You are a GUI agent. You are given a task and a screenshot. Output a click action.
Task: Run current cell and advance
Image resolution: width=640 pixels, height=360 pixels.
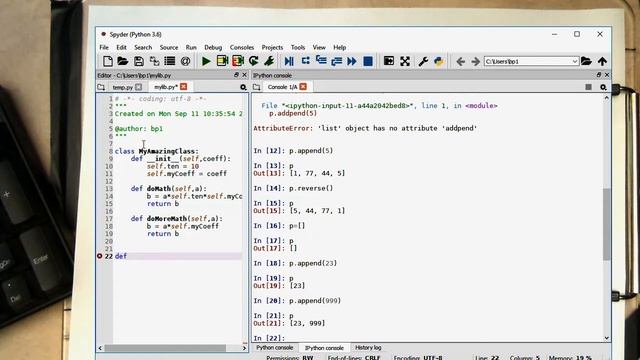point(238,61)
